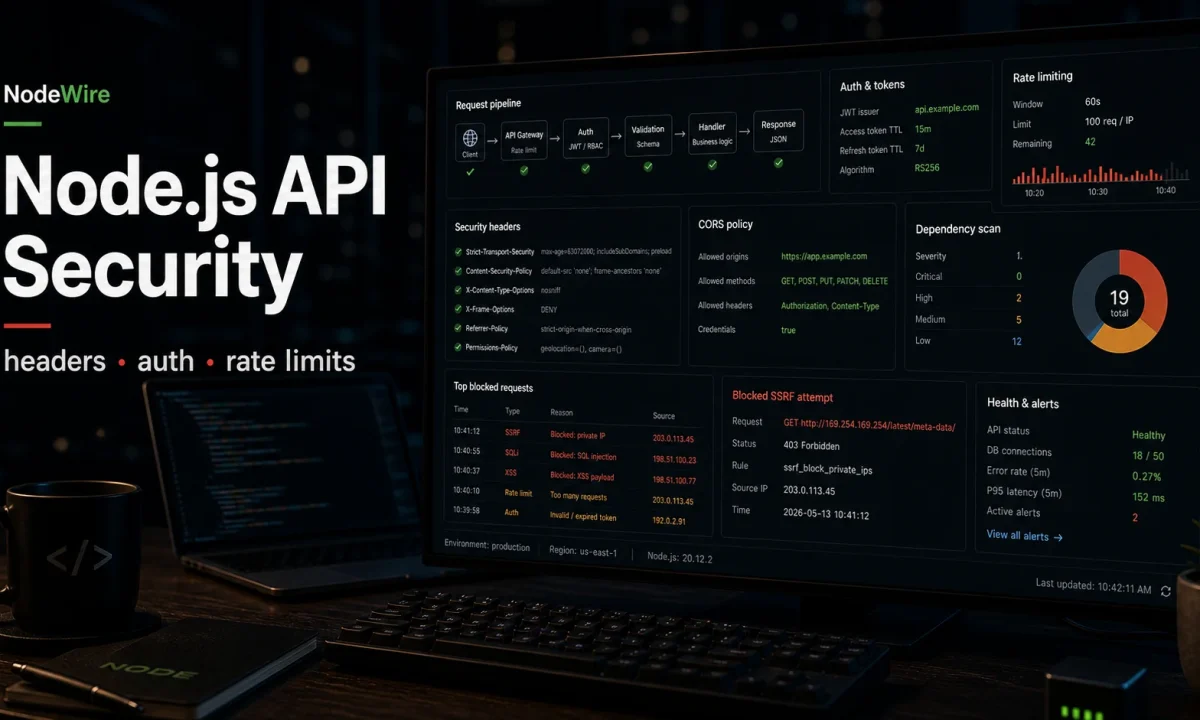Click the RS256 algorithm value

[928, 169]
